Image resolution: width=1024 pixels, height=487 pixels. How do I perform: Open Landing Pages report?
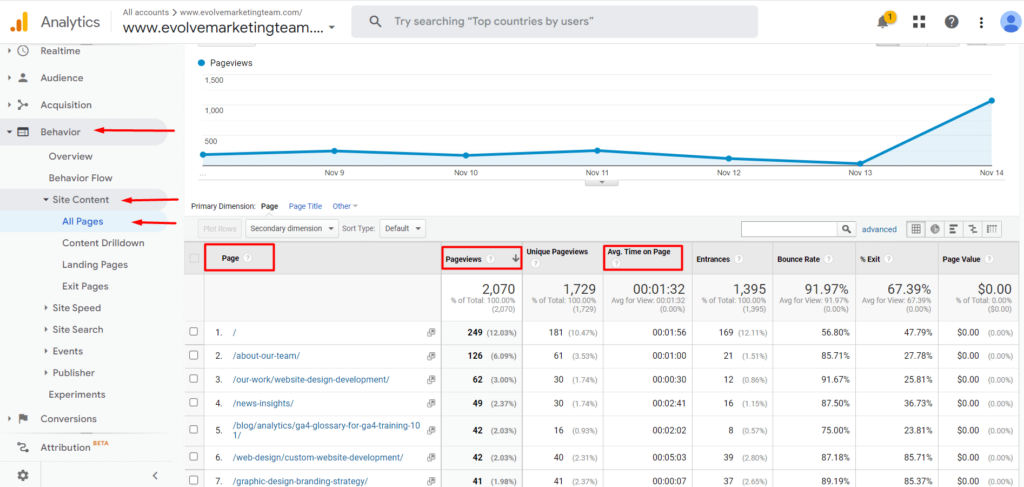coord(95,264)
